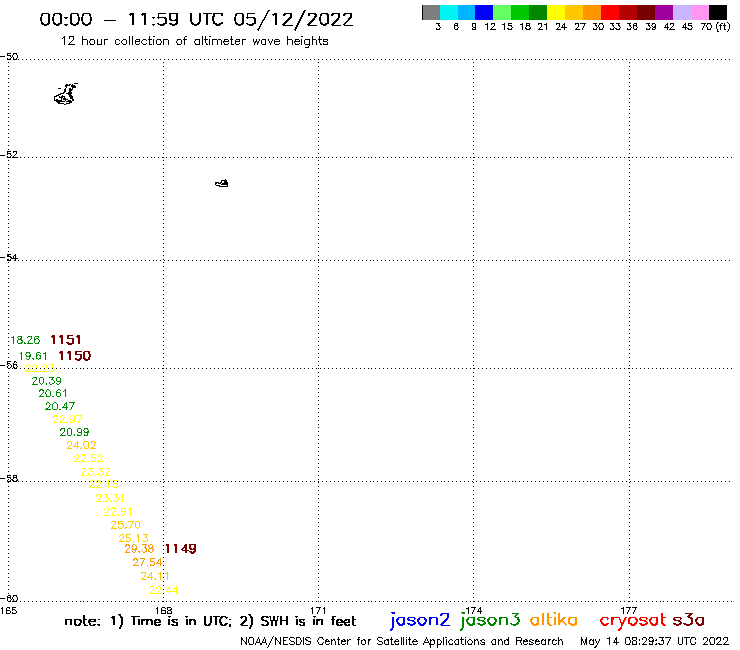Click the date range title at top

click(196, 19)
